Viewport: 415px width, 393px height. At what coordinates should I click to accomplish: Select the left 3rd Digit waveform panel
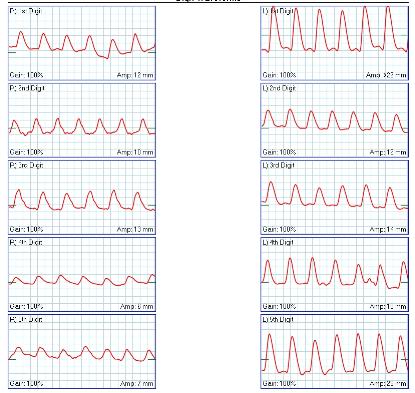[334, 197]
